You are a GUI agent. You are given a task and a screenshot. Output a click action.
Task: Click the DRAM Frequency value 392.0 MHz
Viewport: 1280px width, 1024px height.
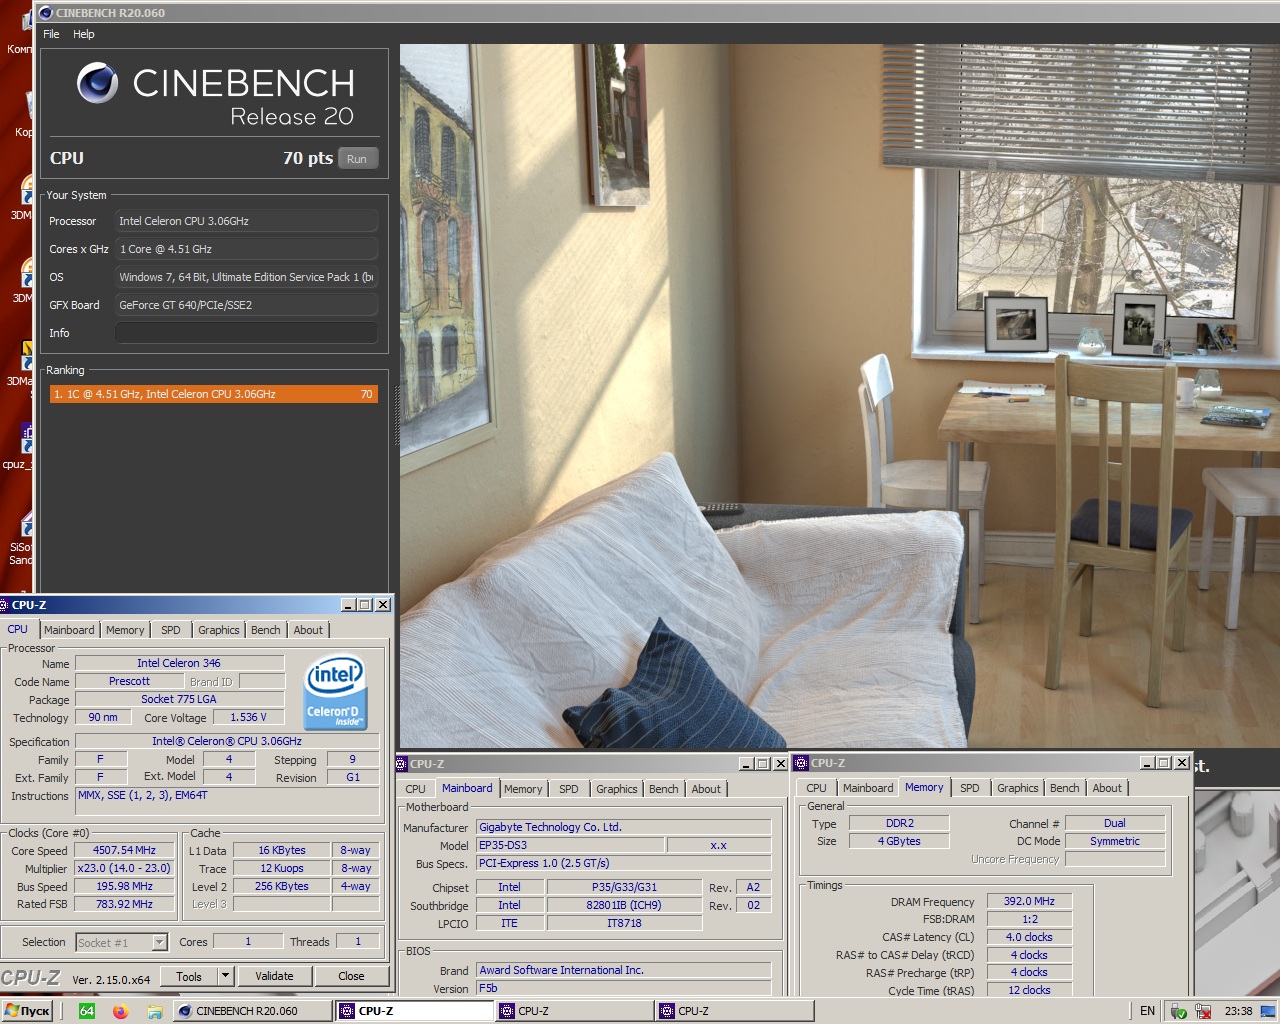(1029, 901)
